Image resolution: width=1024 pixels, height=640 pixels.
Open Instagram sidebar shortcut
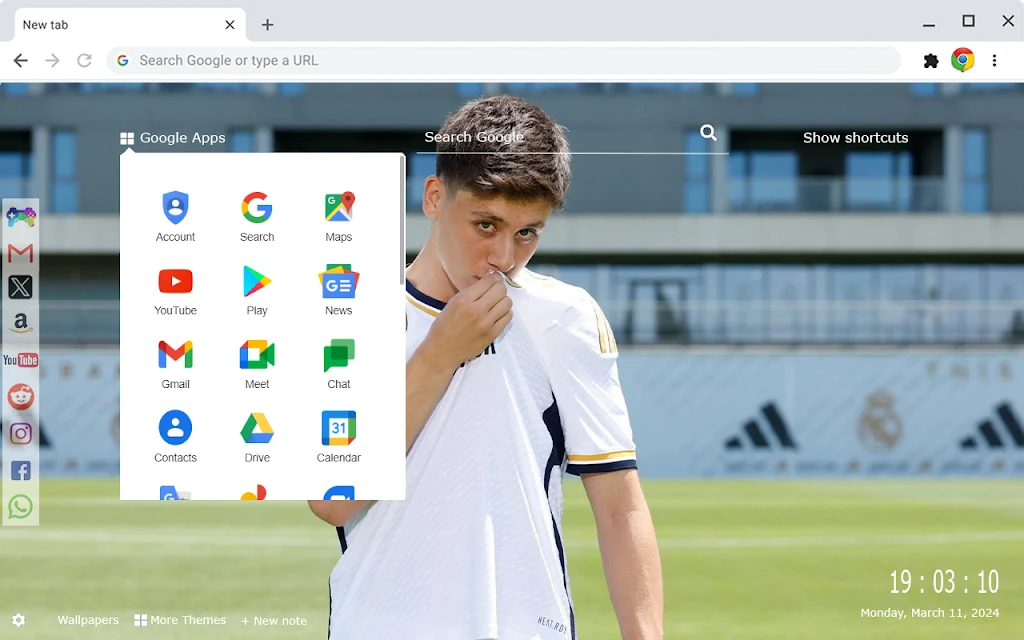(21, 434)
